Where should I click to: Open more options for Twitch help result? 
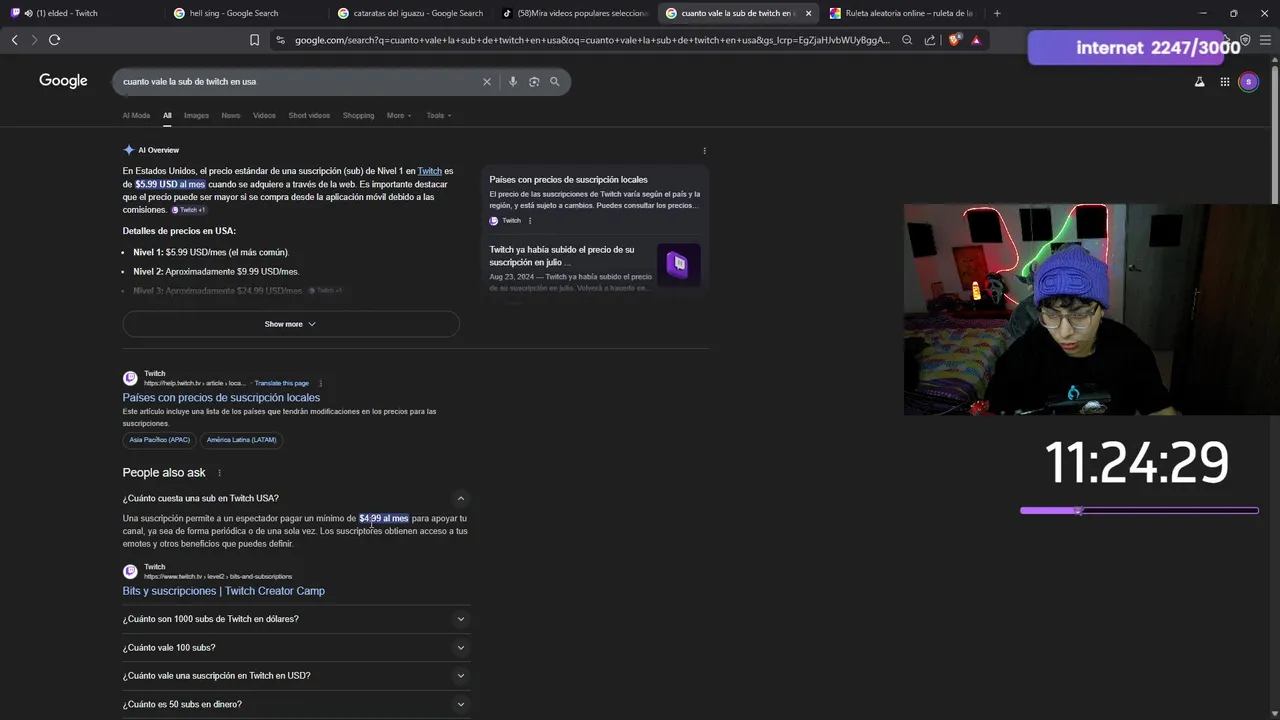click(320, 383)
